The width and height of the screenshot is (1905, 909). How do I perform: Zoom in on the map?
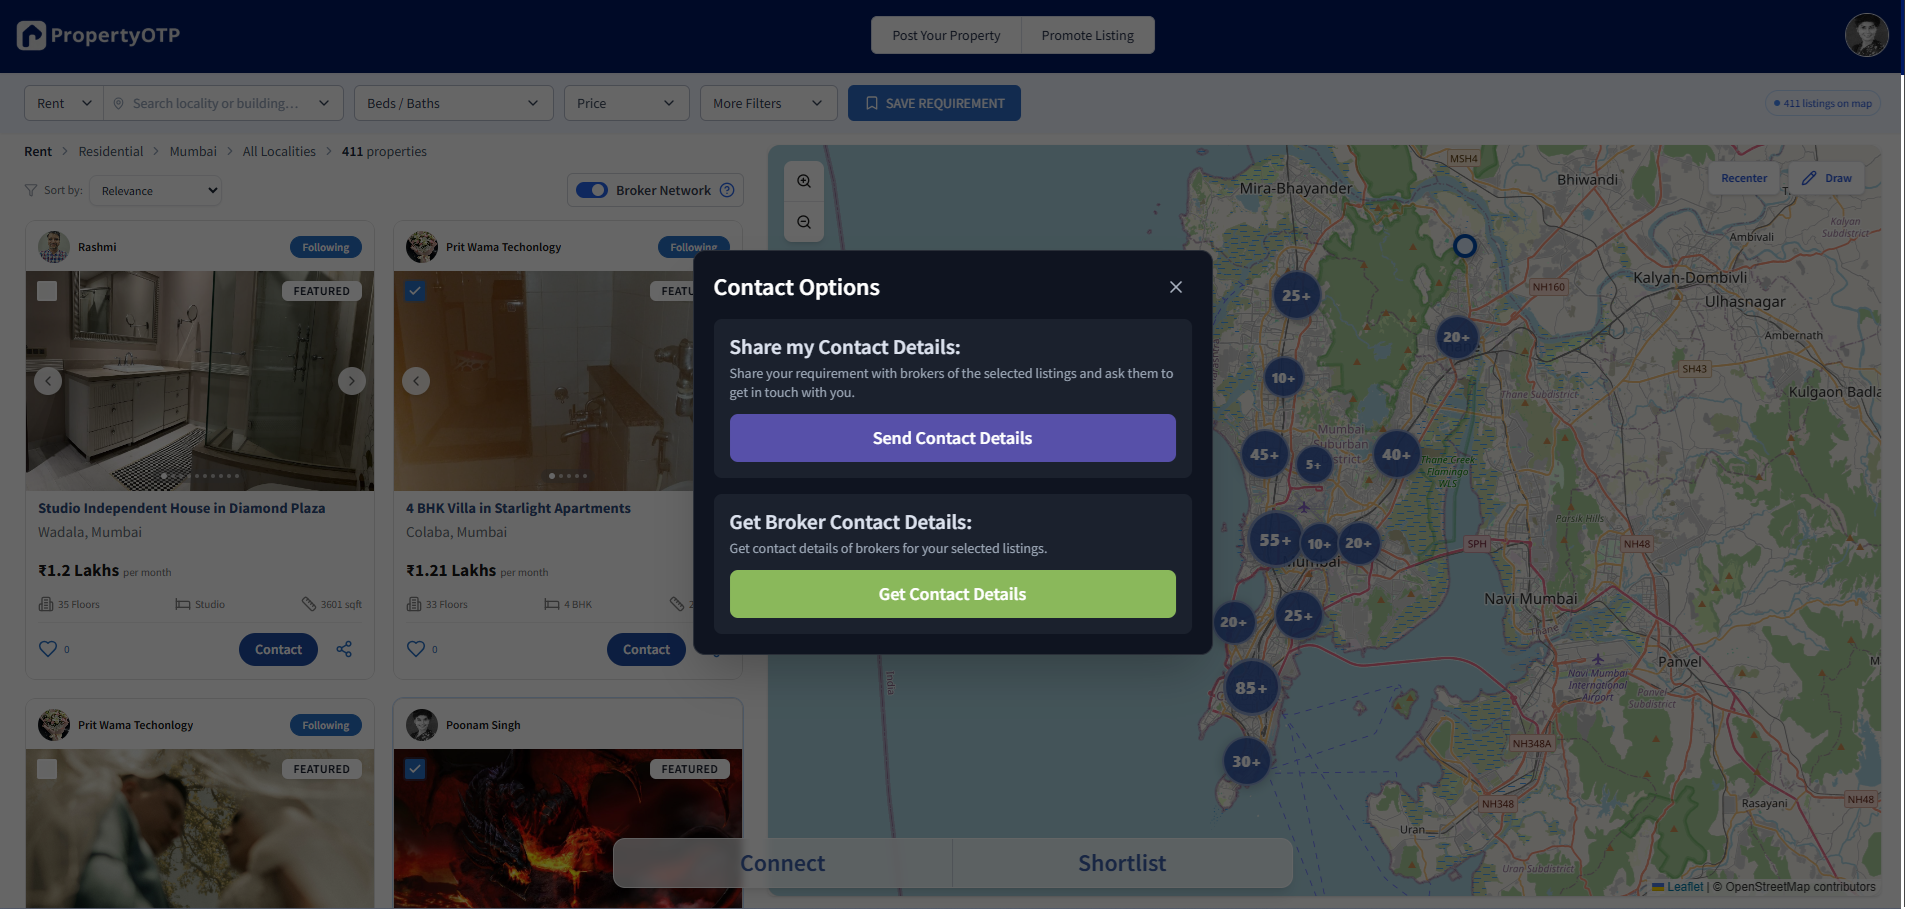(804, 181)
